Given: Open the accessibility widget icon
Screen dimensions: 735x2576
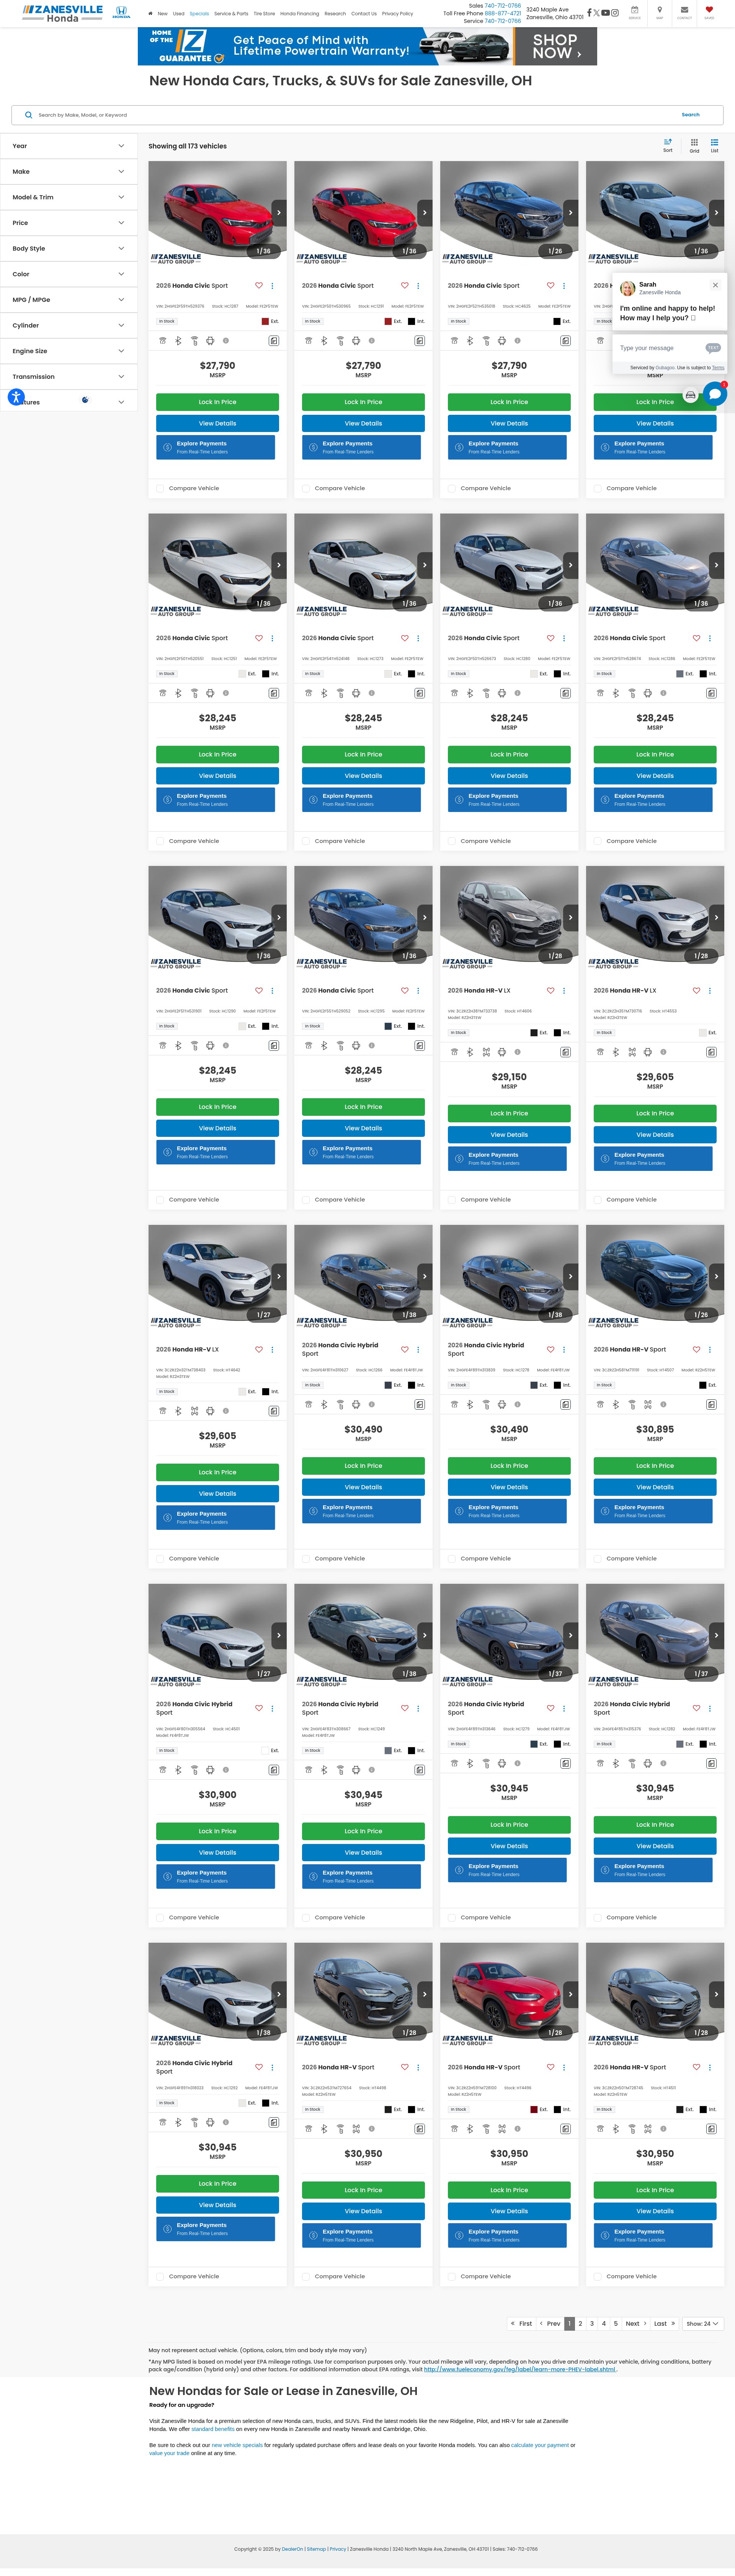Looking at the screenshot, I should pyautogui.click(x=16, y=397).
